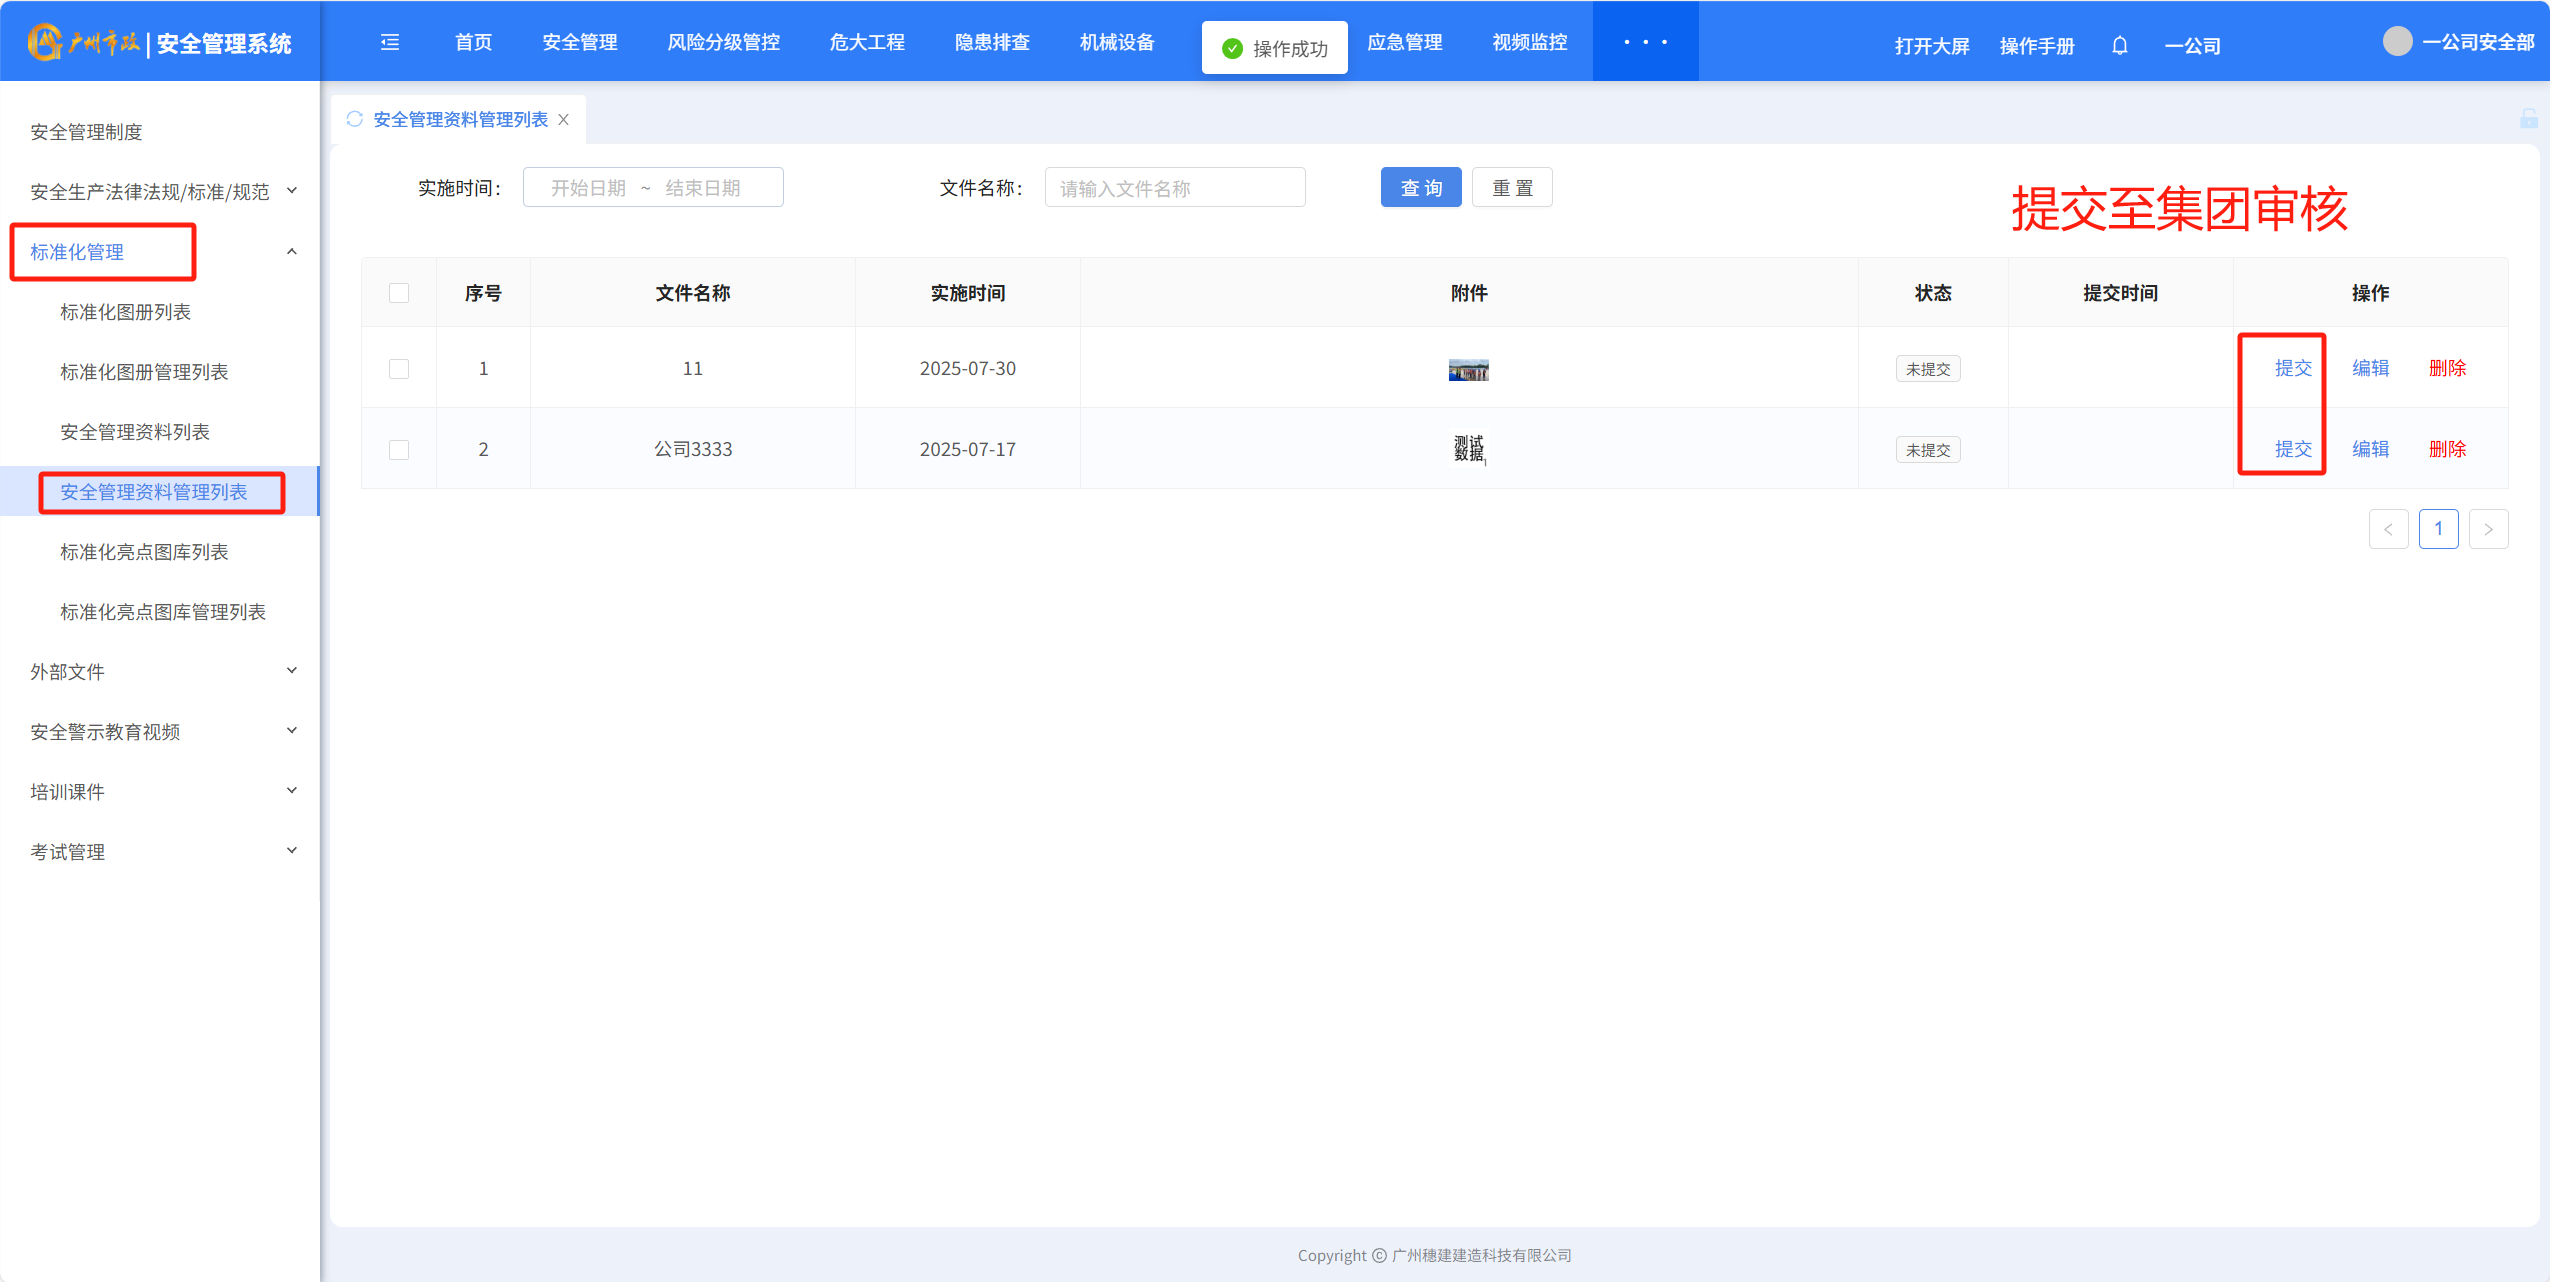2550x1282 pixels.
Task: Open the 隐患排查 top menu
Action: [991, 42]
